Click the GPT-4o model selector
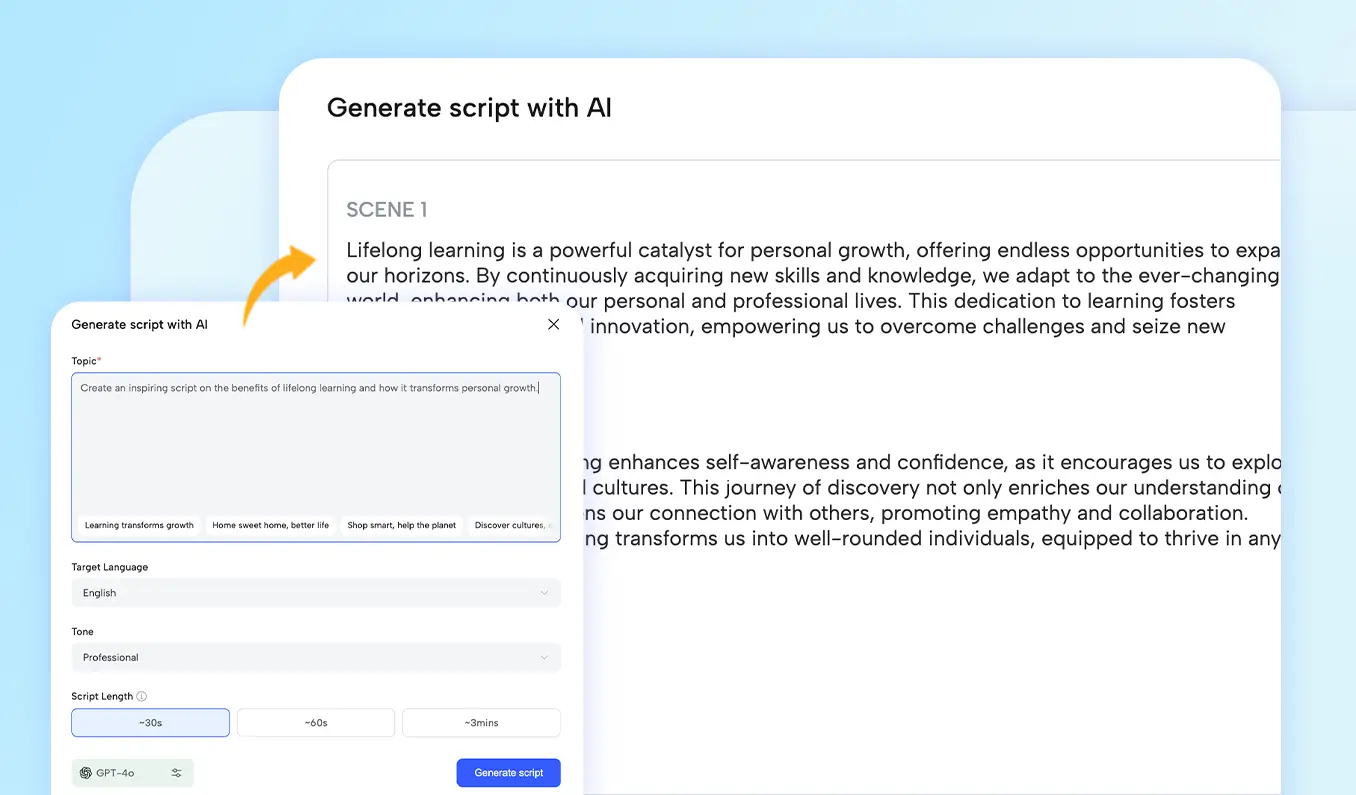 132,773
